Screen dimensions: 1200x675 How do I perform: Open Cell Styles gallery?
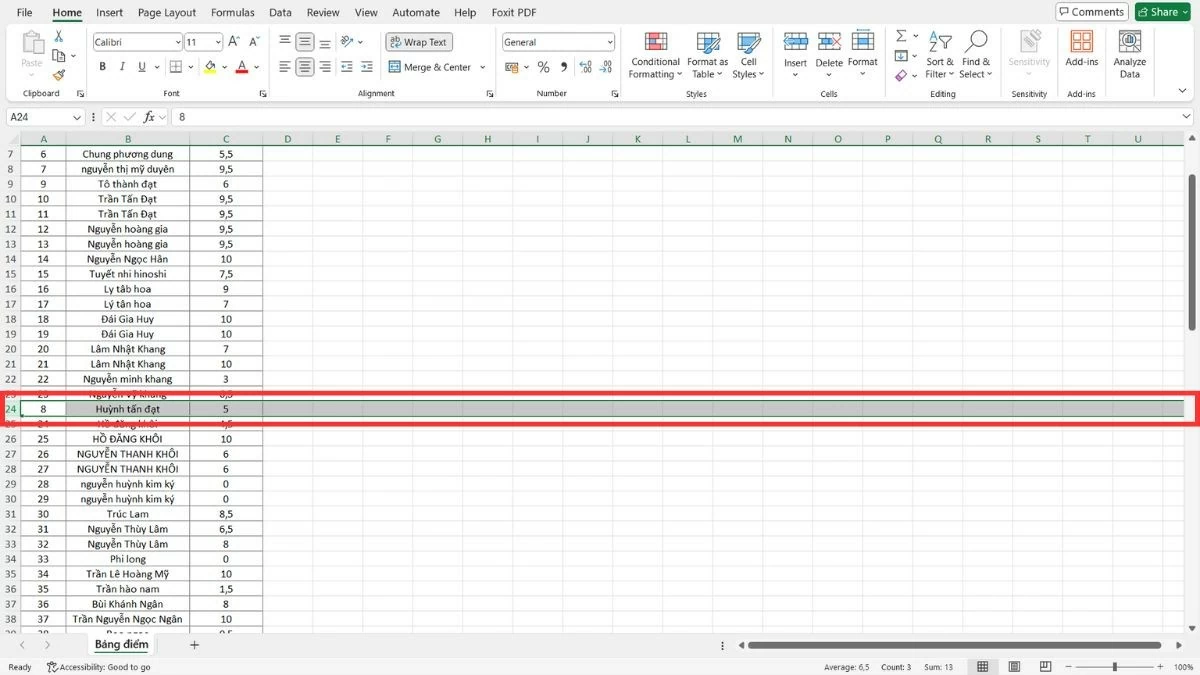(x=748, y=54)
